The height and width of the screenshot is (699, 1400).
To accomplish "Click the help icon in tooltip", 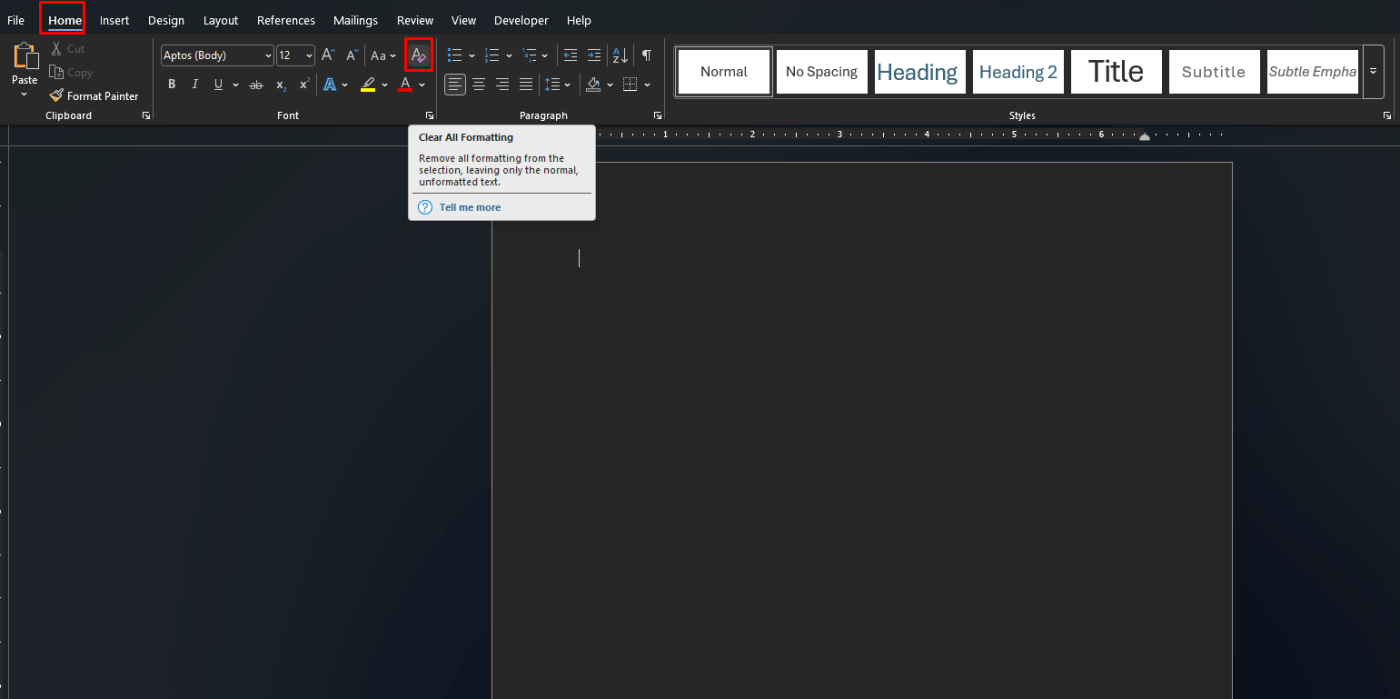I will (x=425, y=207).
